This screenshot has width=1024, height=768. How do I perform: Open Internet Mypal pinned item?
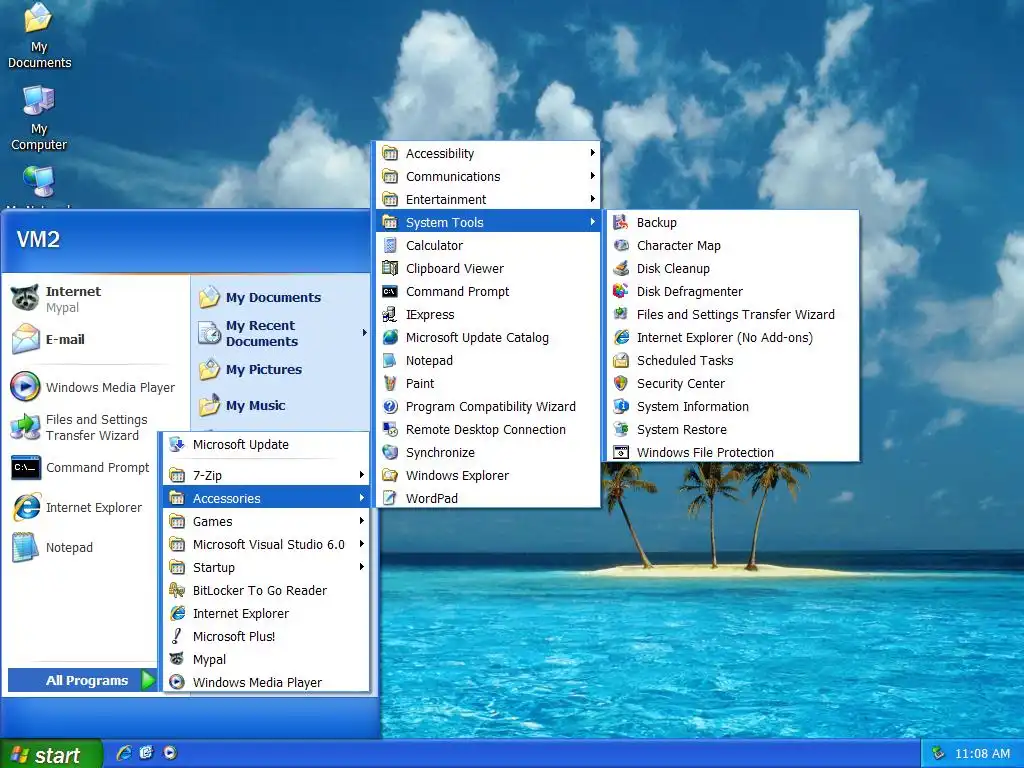pyautogui.click(x=97, y=299)
